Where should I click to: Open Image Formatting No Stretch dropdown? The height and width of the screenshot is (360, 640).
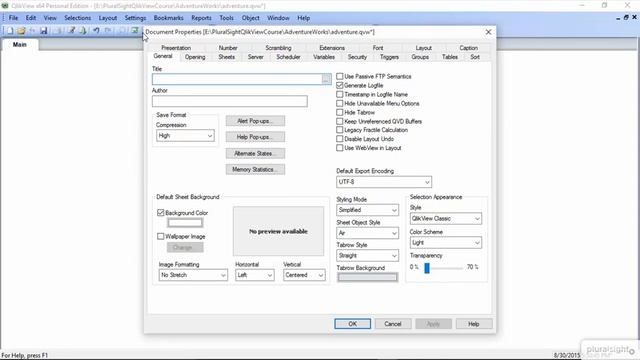[193, 275]
